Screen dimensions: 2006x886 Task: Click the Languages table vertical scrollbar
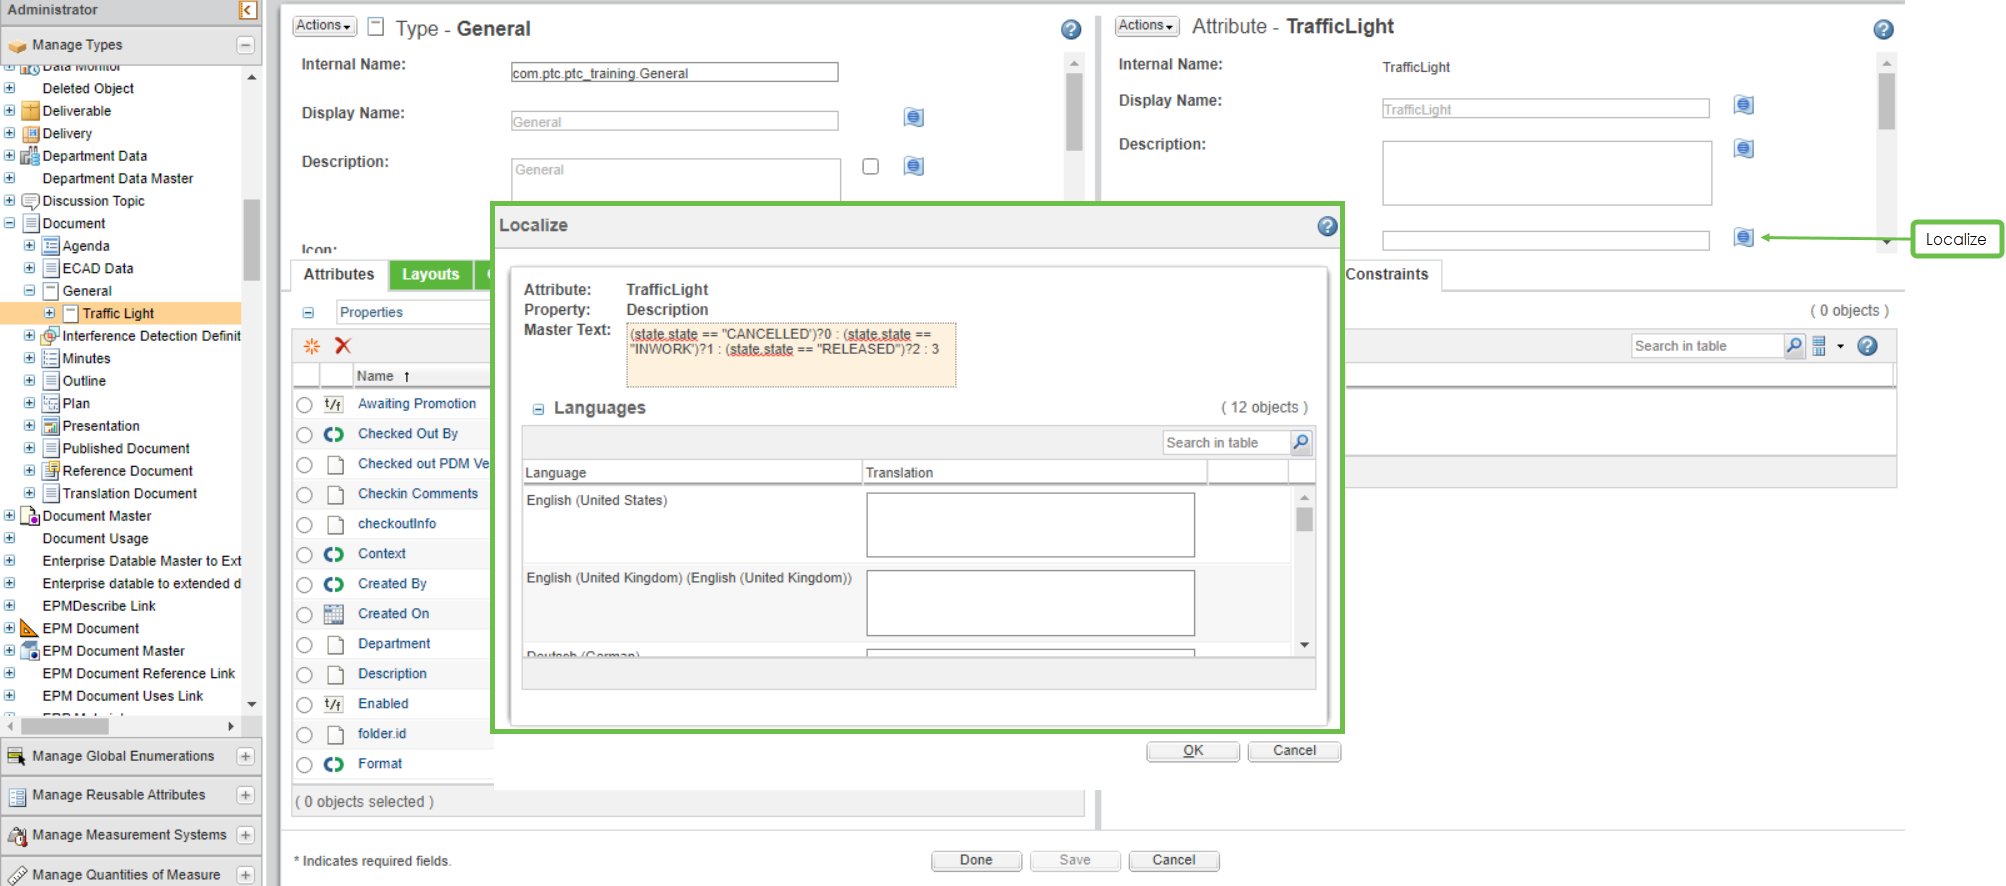pos(1304,571)
